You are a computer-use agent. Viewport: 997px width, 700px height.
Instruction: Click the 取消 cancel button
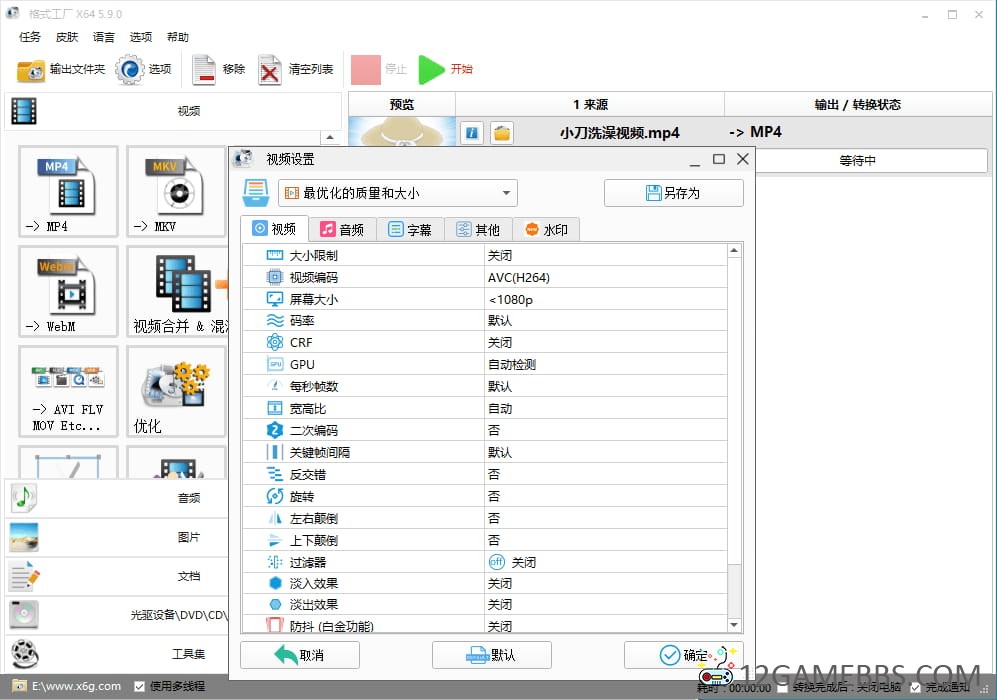[299, 655]
